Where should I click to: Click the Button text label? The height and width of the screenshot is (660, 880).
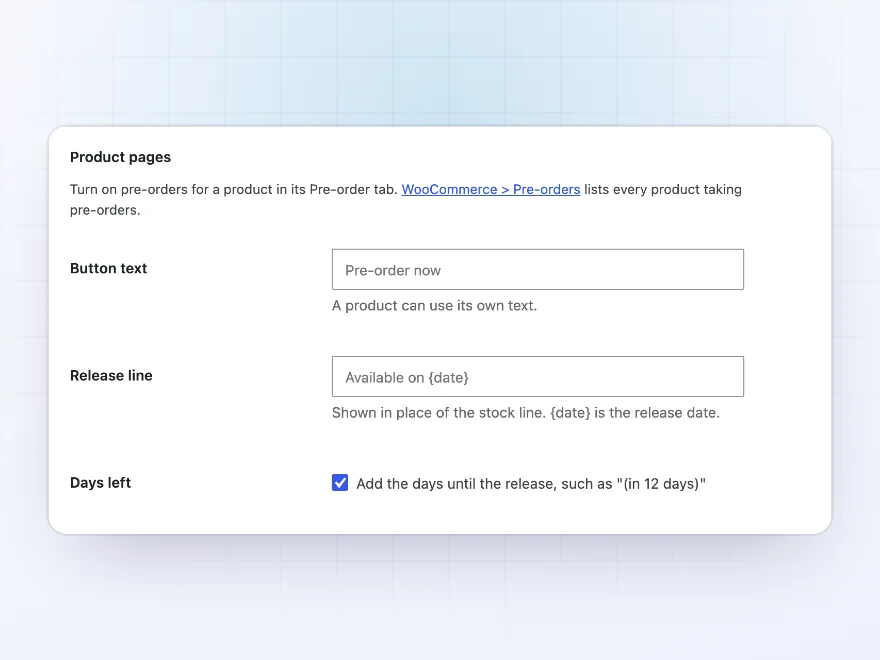pyautogui.click(x=108, y=268)
